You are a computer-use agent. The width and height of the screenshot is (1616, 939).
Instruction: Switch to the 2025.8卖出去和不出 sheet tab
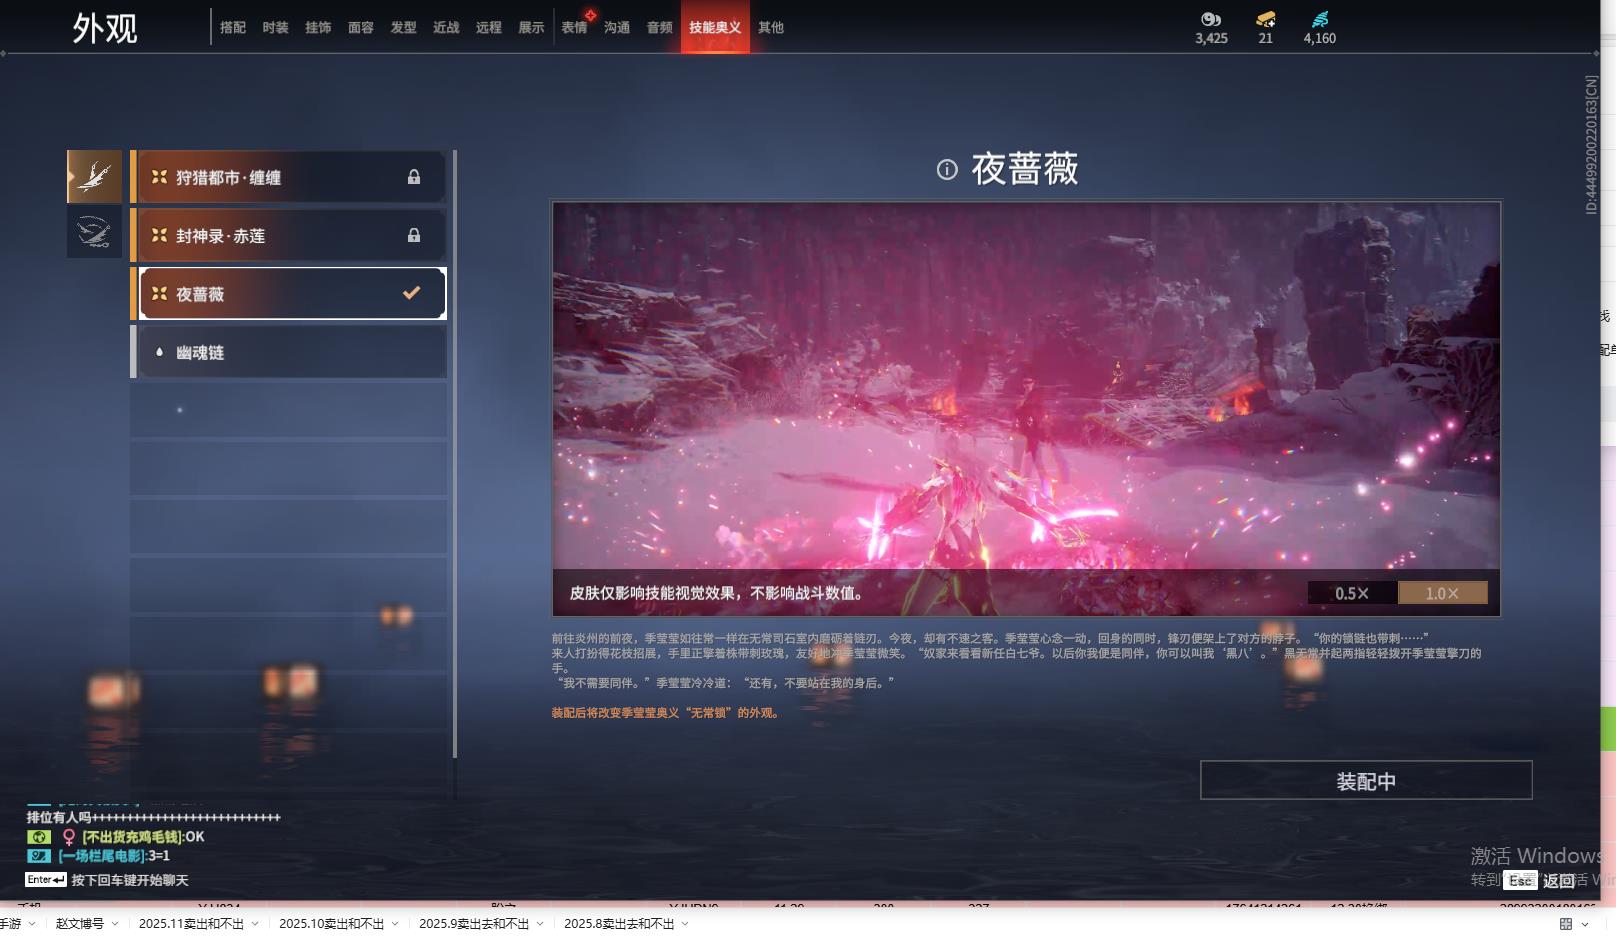[619, 924]
